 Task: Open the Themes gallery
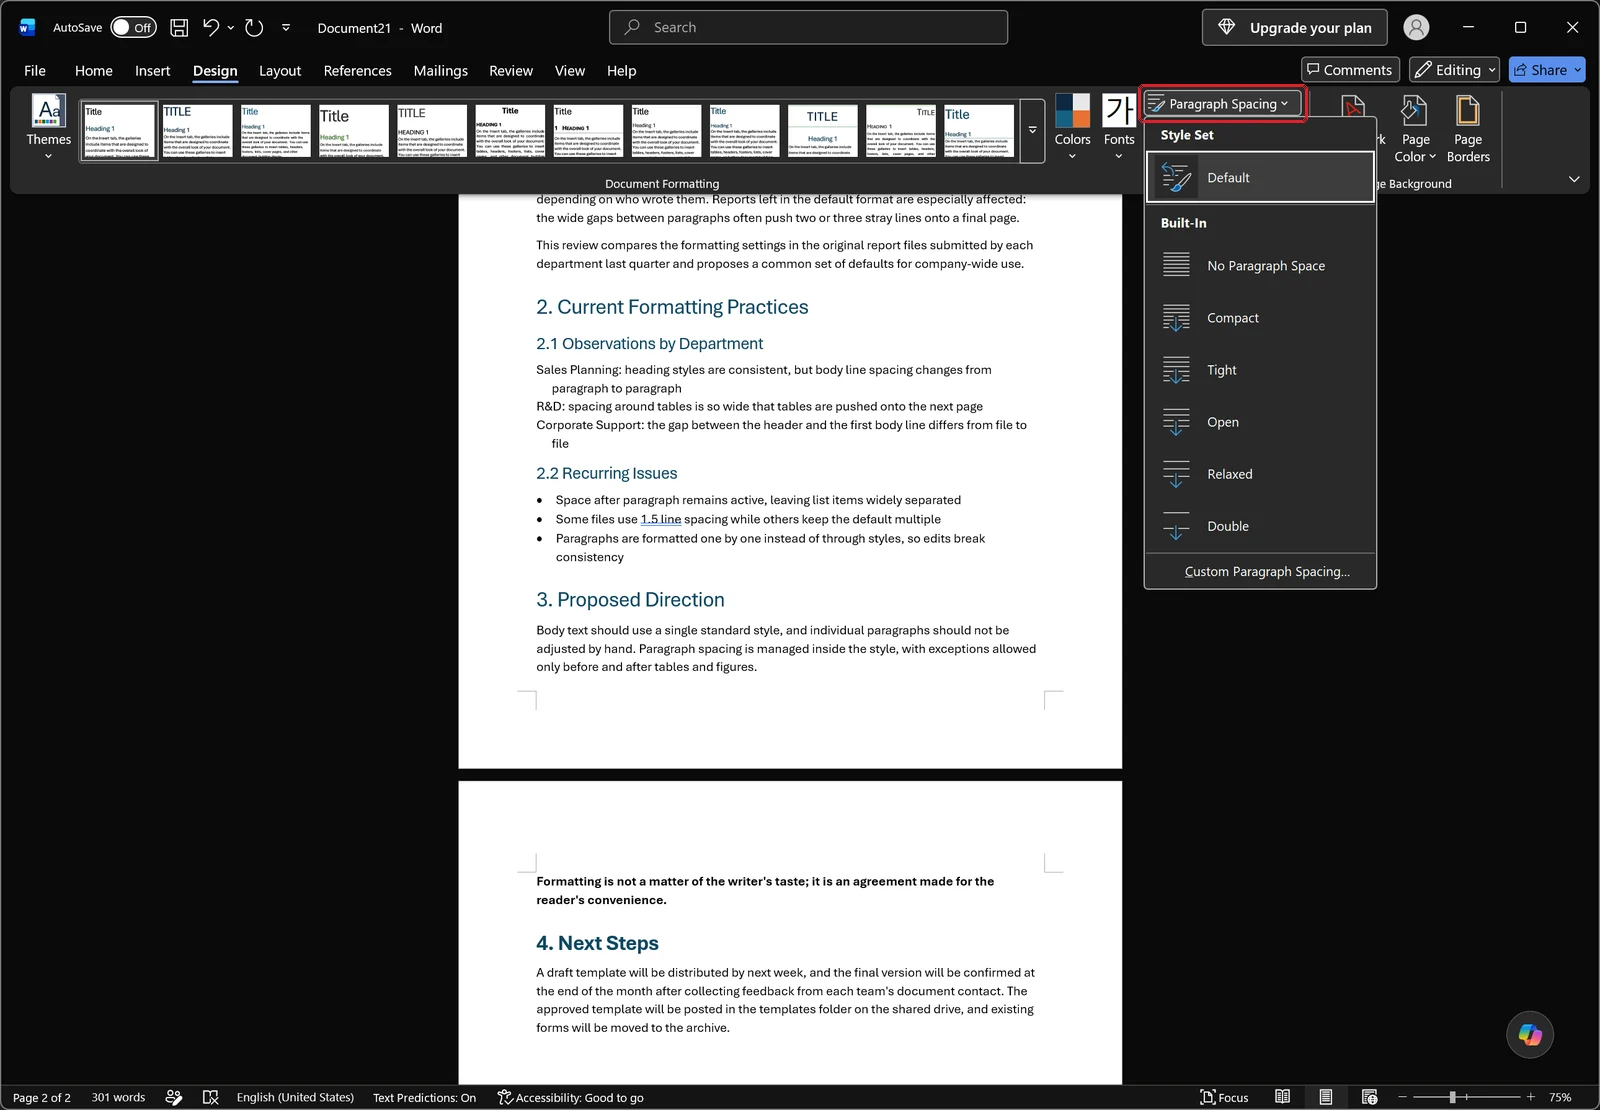[48, 126]
